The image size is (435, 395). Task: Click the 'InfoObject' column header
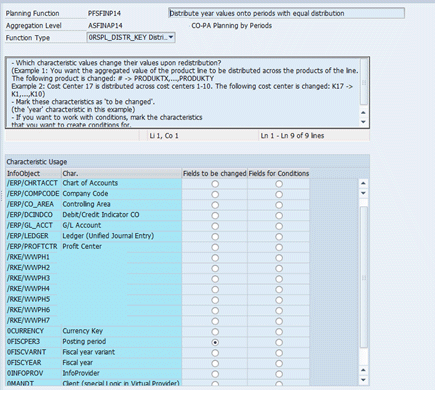tap(33, 173)
